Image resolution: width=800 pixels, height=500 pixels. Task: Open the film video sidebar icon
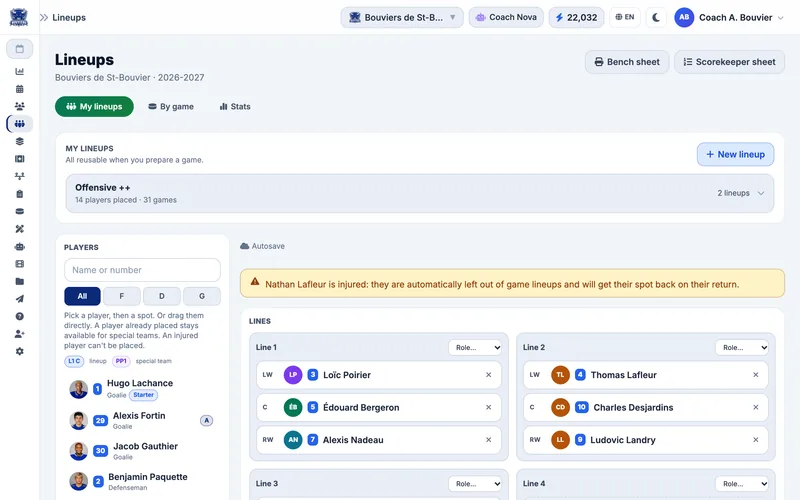coord(19,264)
